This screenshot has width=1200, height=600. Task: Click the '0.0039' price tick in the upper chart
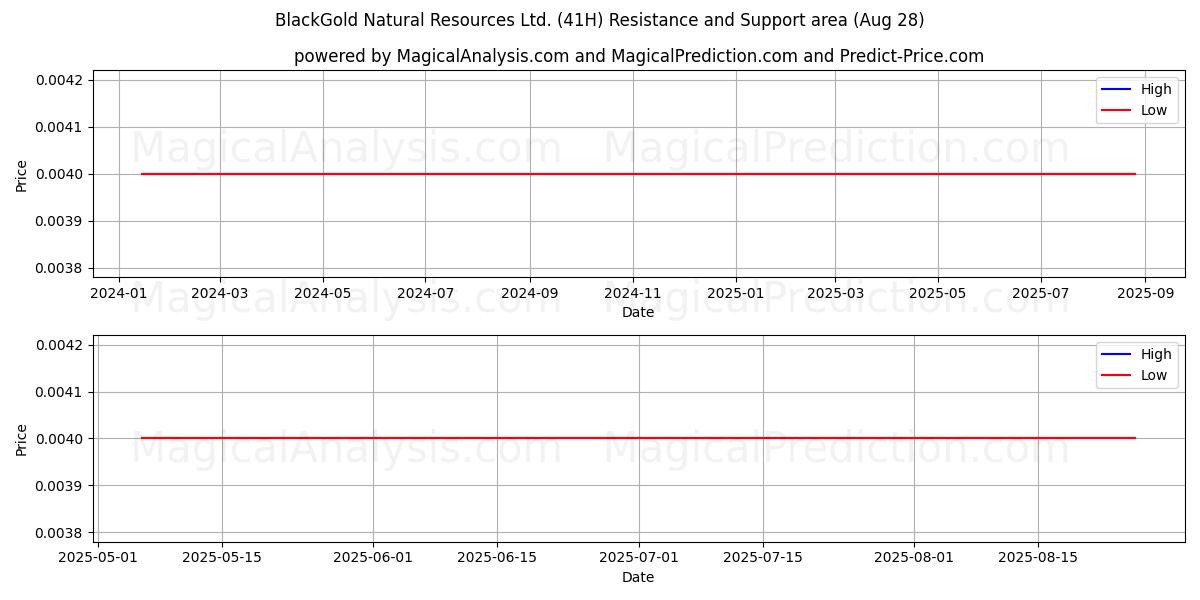tap(62, 221)
